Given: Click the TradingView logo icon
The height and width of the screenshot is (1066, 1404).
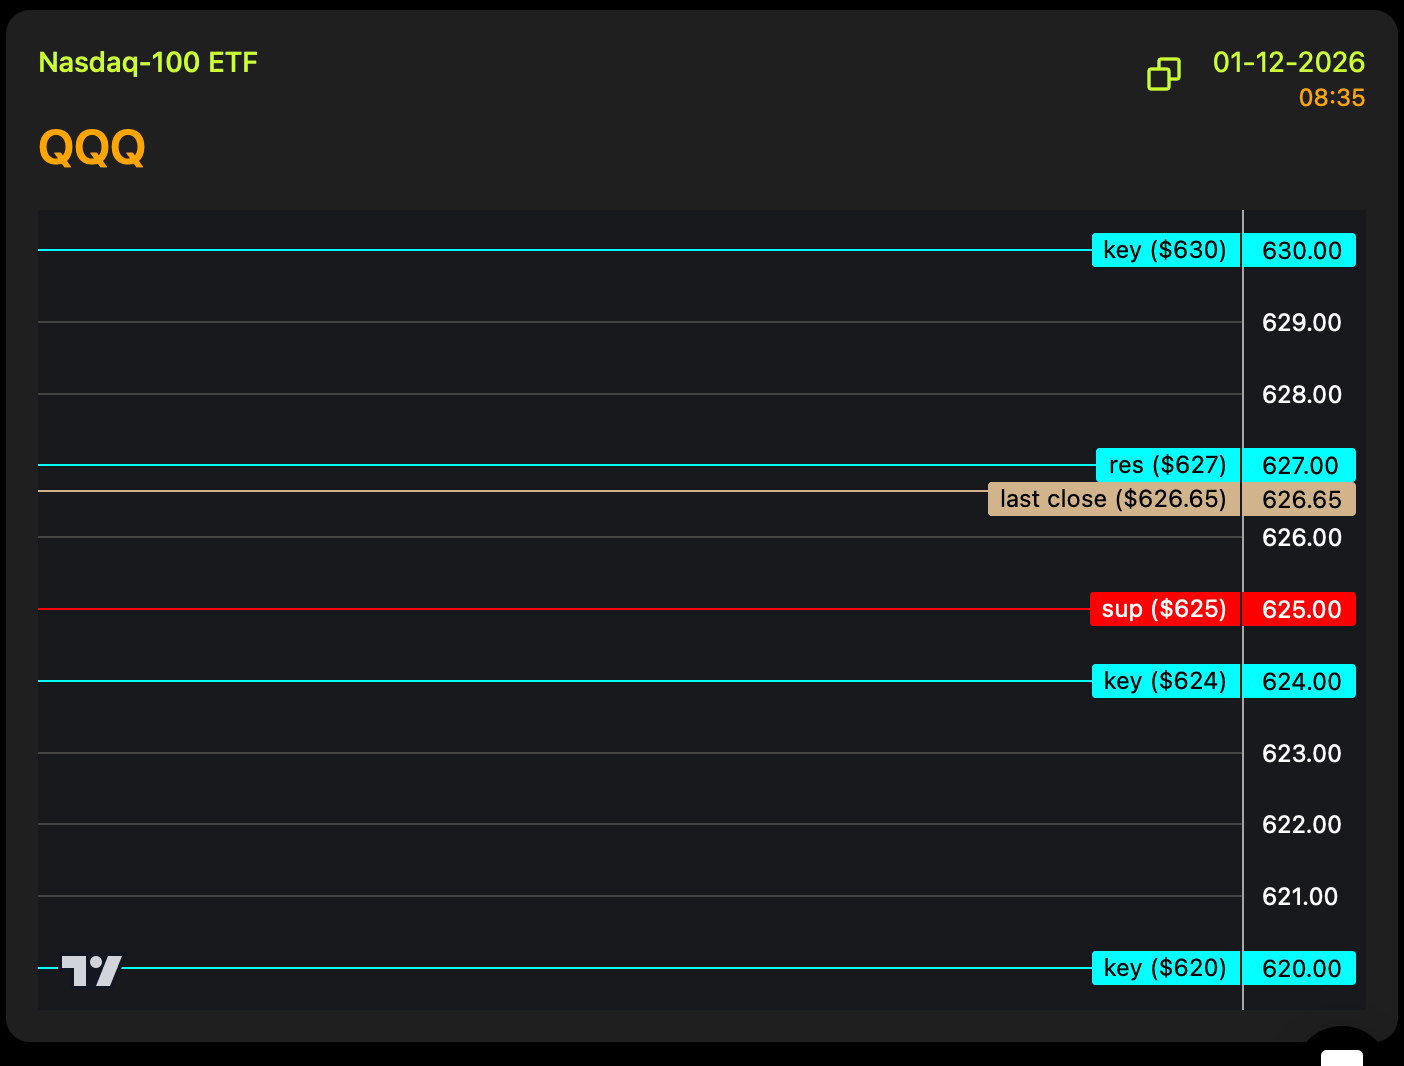Looking at the screenshot, I should (92, 970).
